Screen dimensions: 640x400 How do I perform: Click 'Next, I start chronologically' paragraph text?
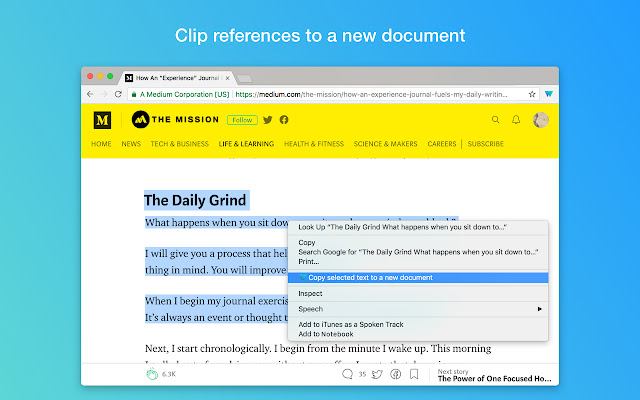point(318,349)
